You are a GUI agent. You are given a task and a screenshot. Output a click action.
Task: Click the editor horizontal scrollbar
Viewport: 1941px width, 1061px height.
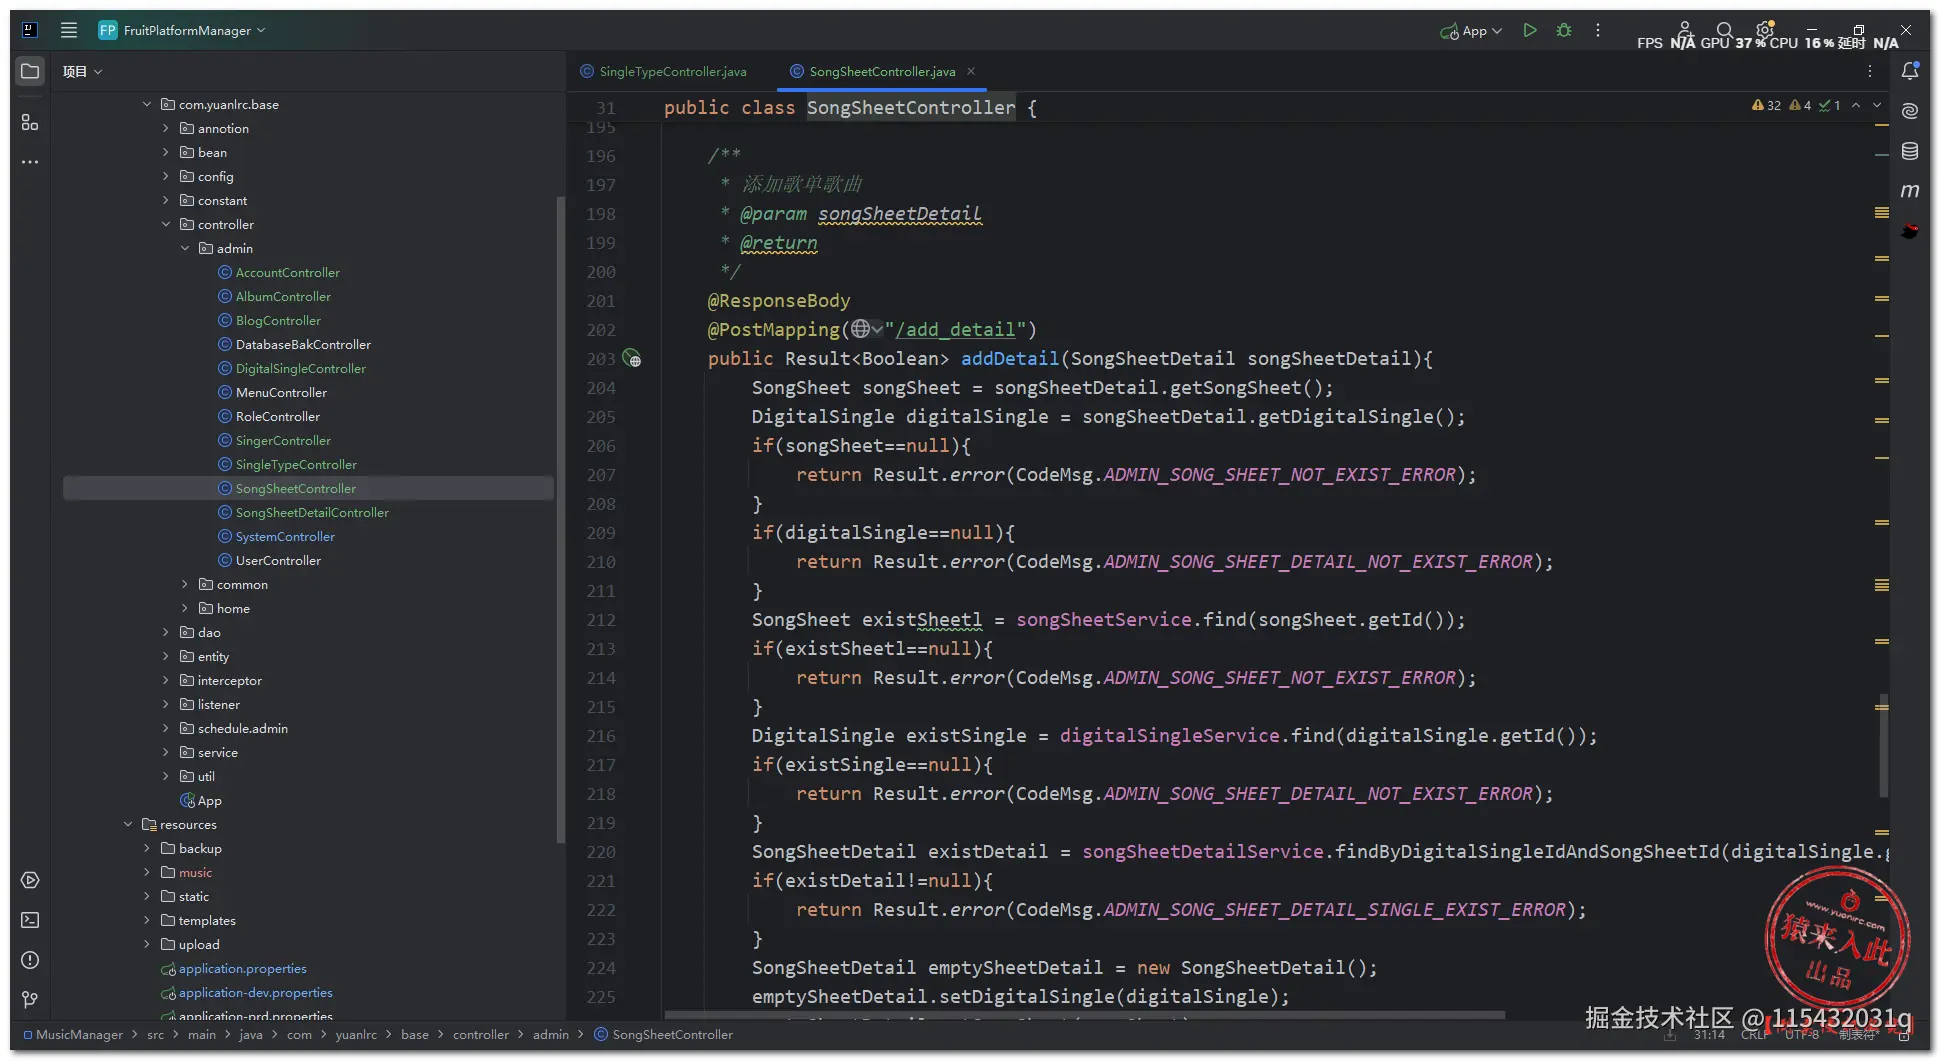pos(1085,1015)
